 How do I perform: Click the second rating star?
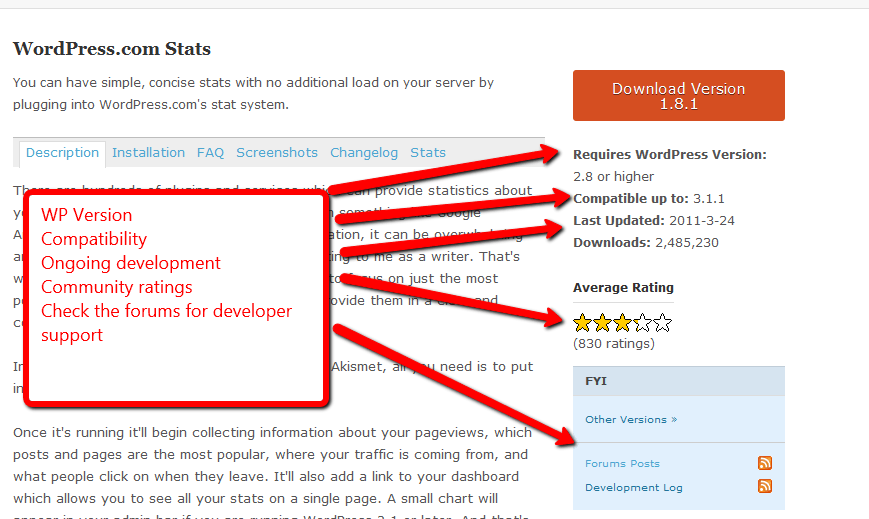click(602, 323)
